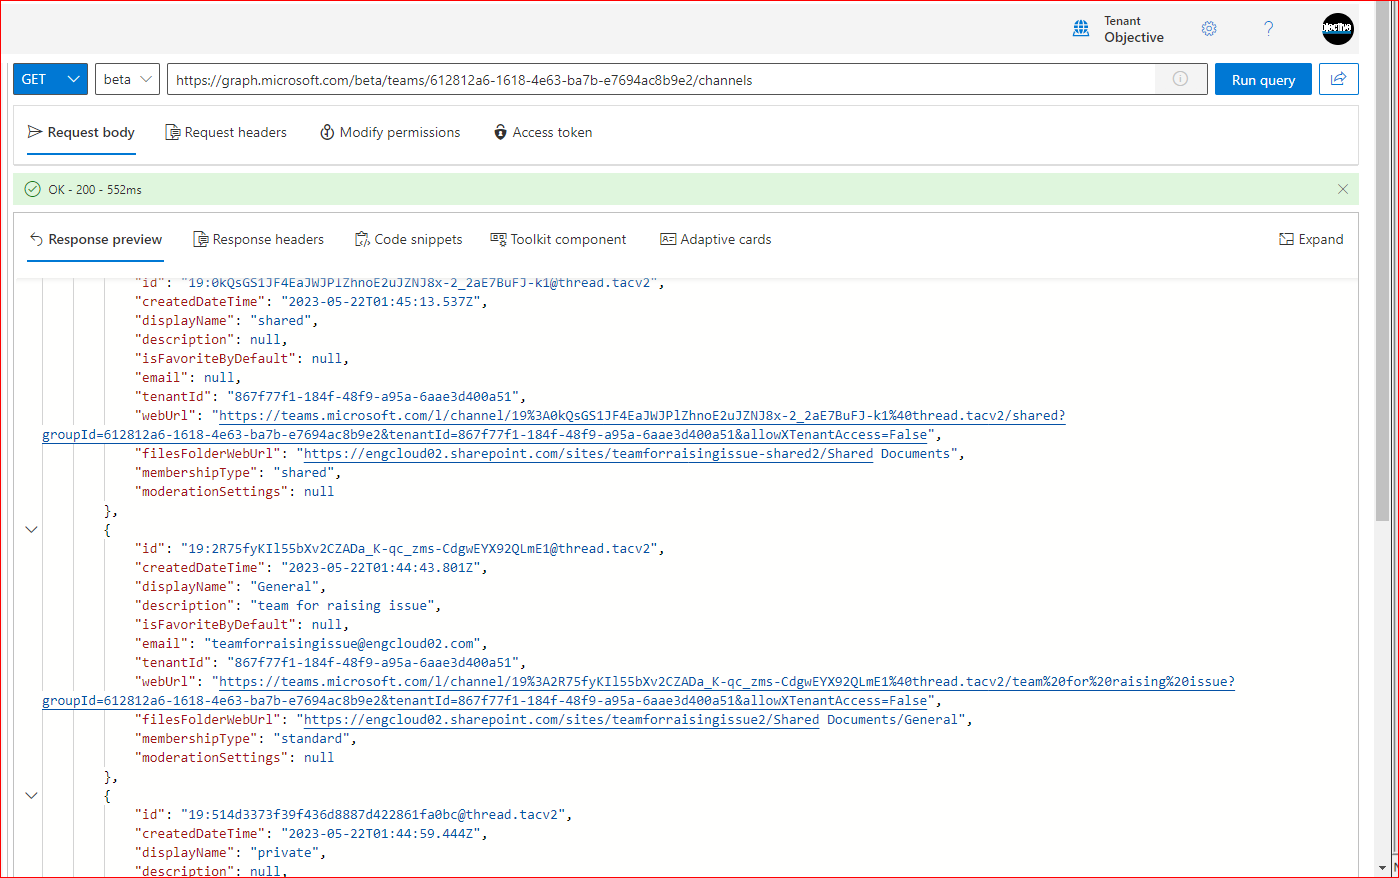Image resolution: width=1399 pixels, height=878 pixels.
Task: Click the Run query button
Action: (x=1262, y=79)
